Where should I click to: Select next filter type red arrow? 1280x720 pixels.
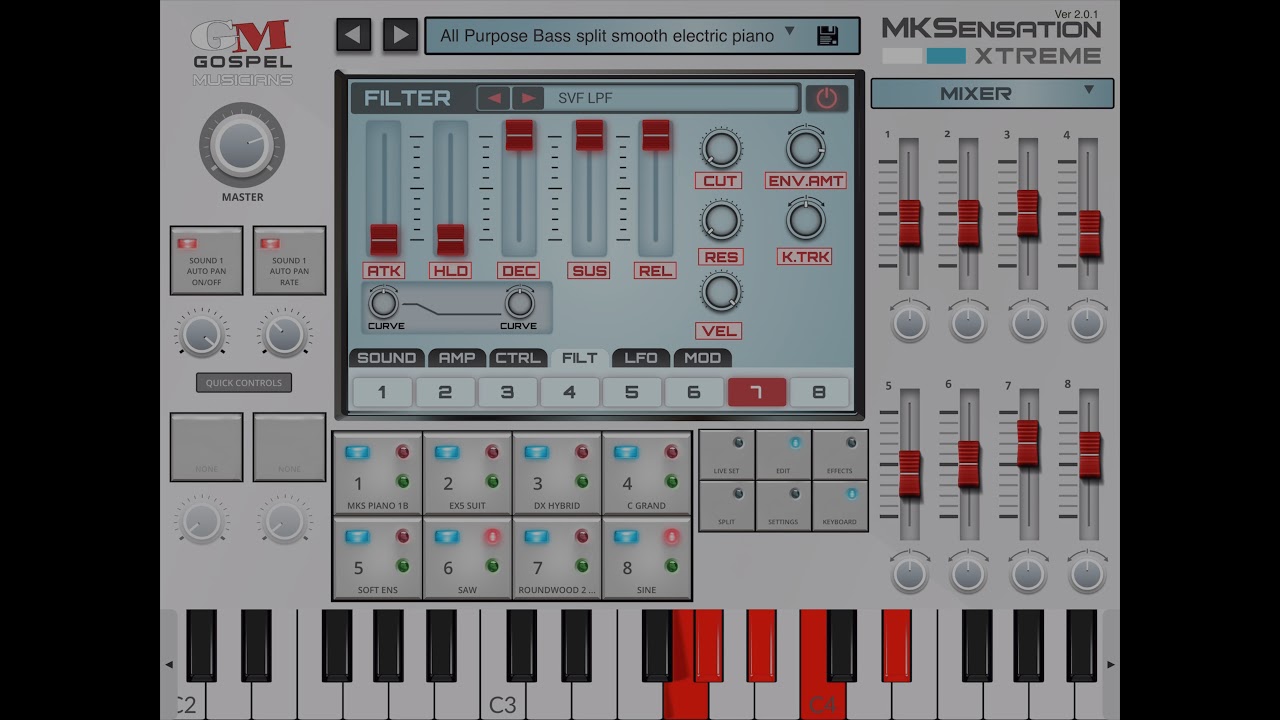click(x=528, y=98)
